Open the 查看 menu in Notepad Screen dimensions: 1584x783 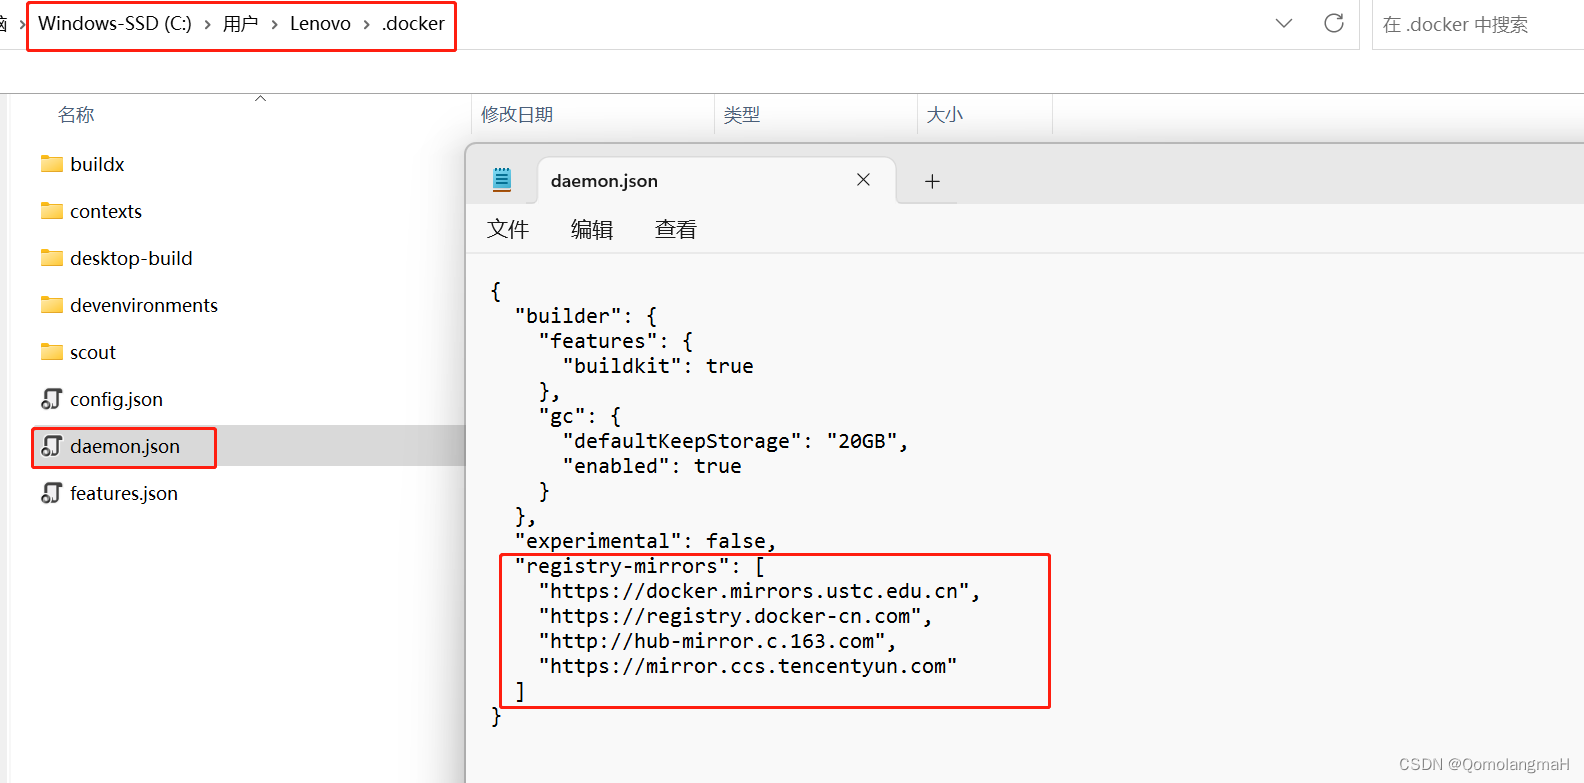coord(676,229)
